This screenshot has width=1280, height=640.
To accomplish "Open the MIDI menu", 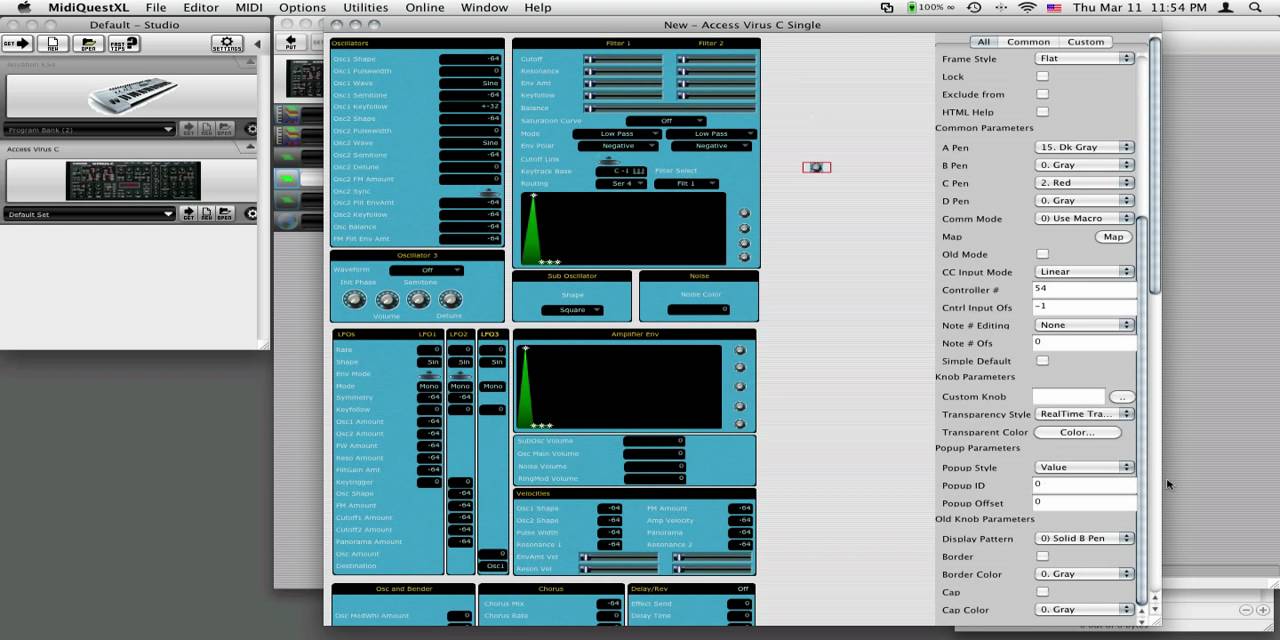I will [249, 8].
